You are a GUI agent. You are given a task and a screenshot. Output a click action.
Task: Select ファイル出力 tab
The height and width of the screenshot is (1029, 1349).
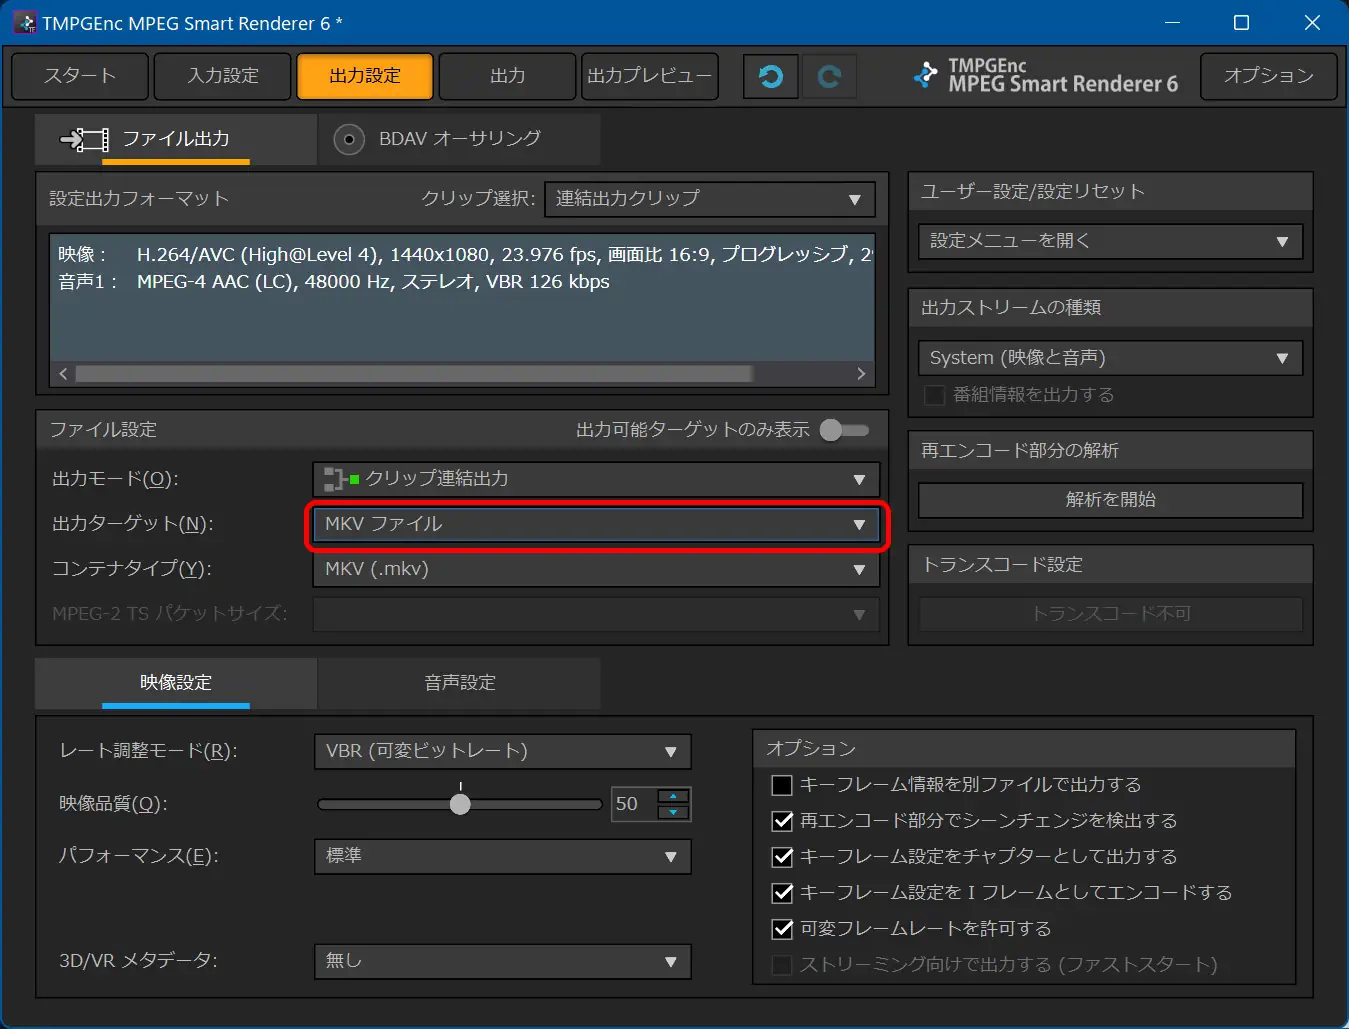coord(176,139)
